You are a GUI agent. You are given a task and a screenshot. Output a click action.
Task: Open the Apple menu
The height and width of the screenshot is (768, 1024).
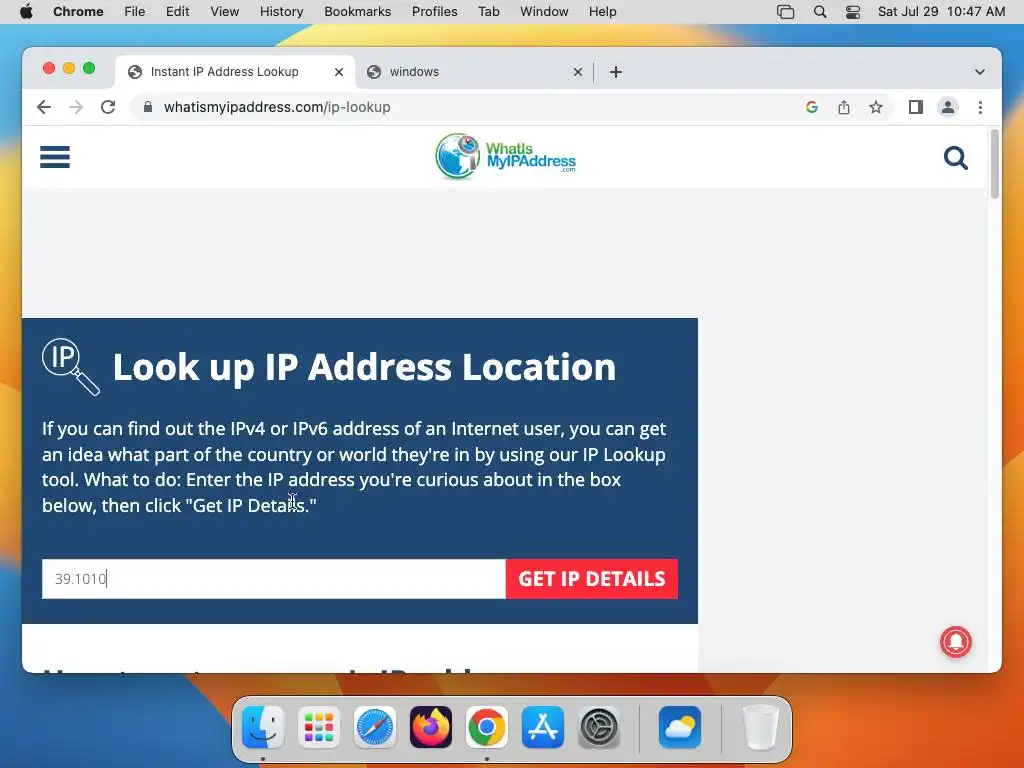coord(26,12)
